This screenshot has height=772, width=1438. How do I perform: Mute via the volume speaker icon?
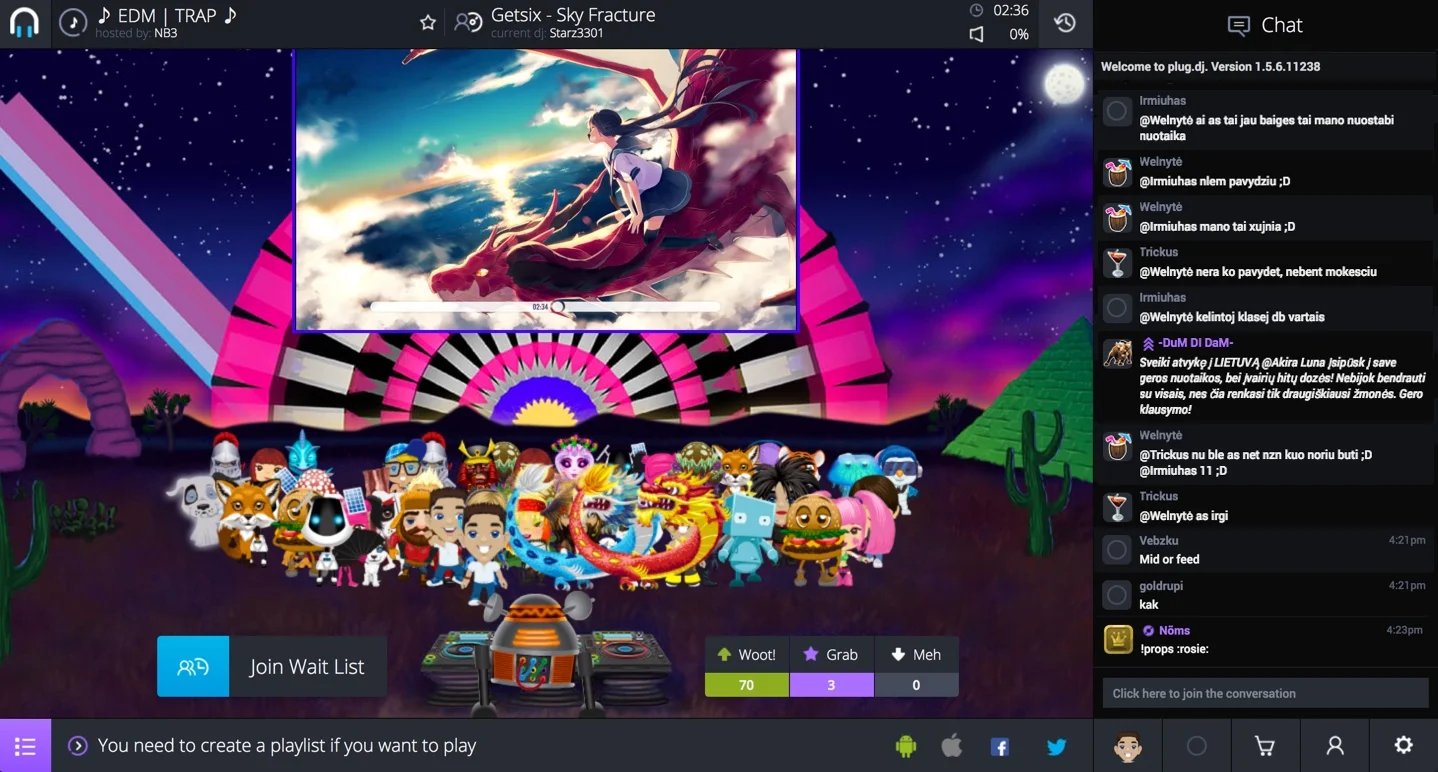977,34
